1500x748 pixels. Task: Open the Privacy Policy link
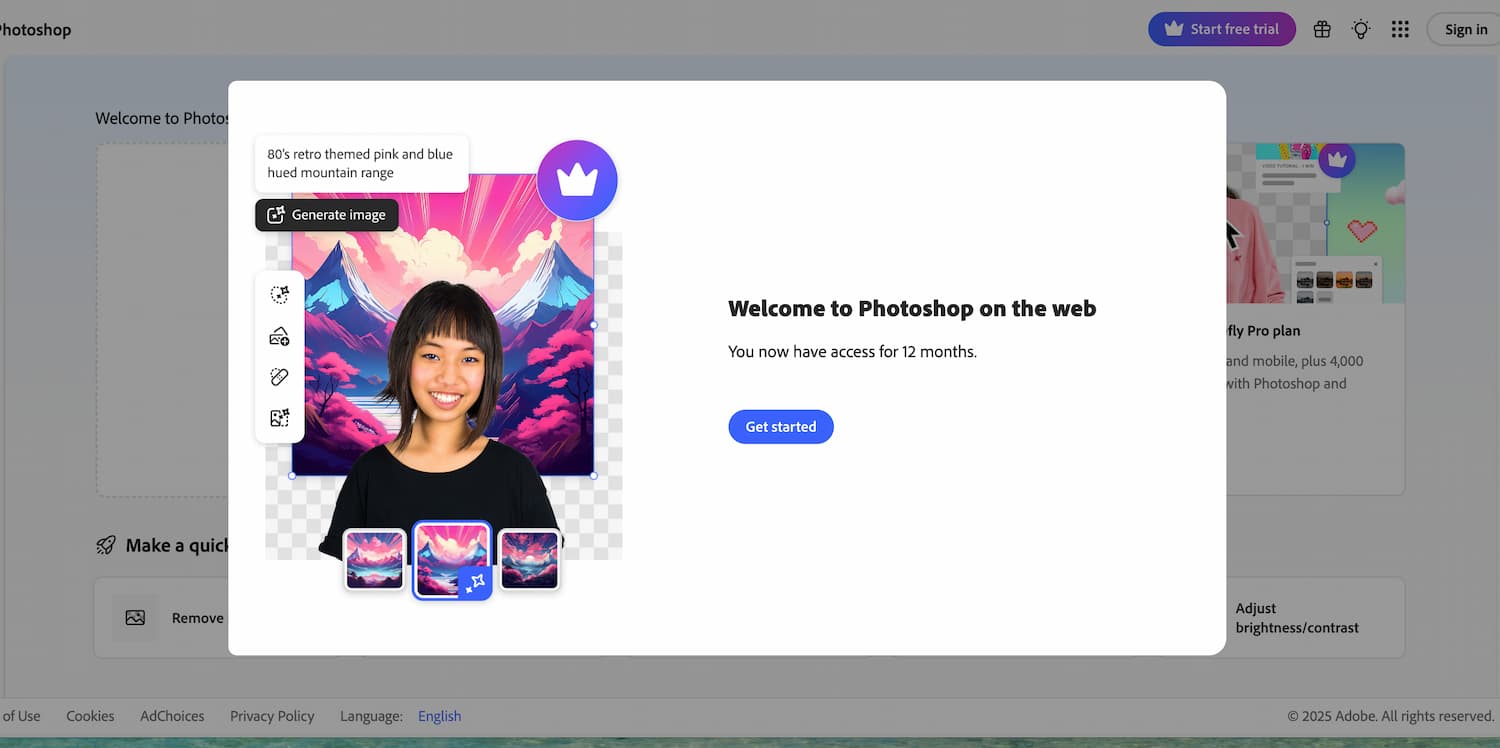272,716
